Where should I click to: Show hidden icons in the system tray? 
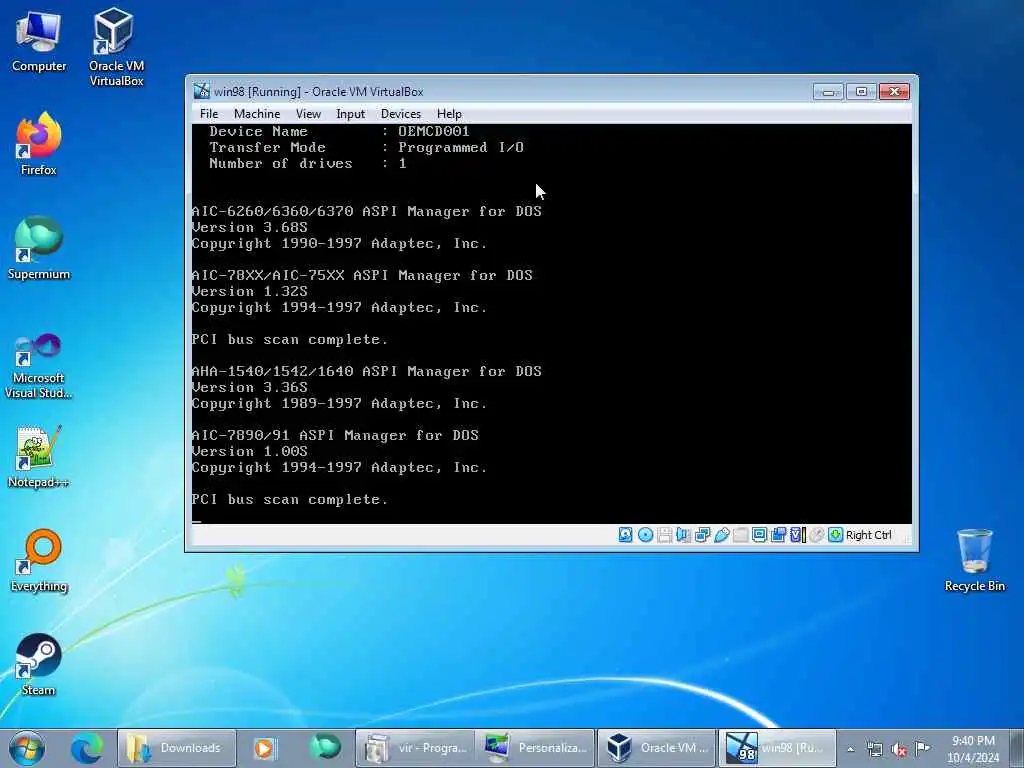[x=850, y=749]
